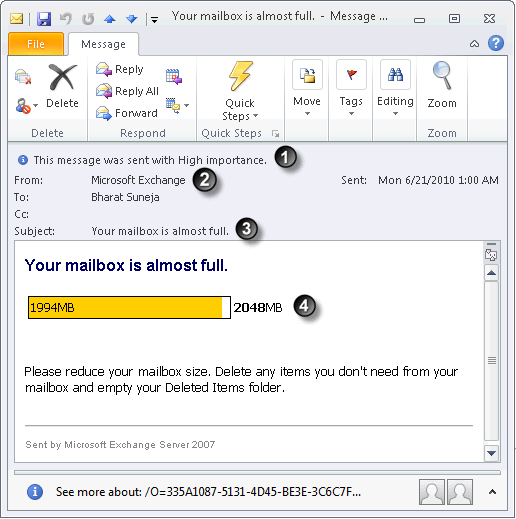Click the scroll down arrow in message body
The height and width of the screenshot is (519, 516).
point(491,453)
